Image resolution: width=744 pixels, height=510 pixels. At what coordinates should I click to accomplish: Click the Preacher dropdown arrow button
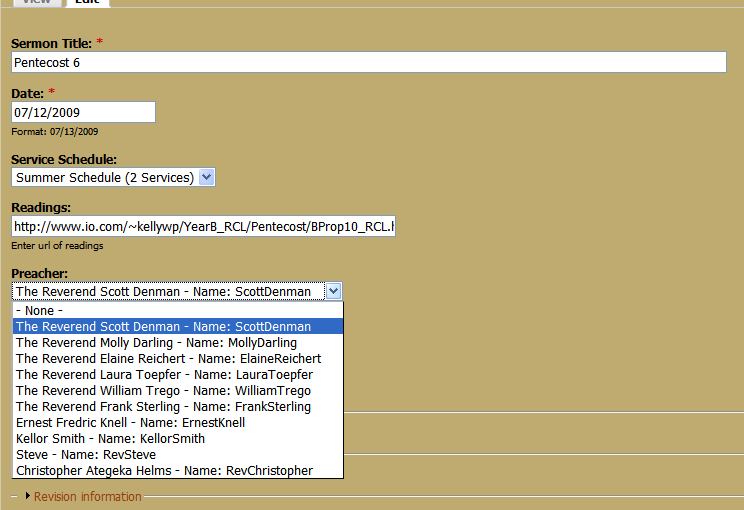[334, 291]
